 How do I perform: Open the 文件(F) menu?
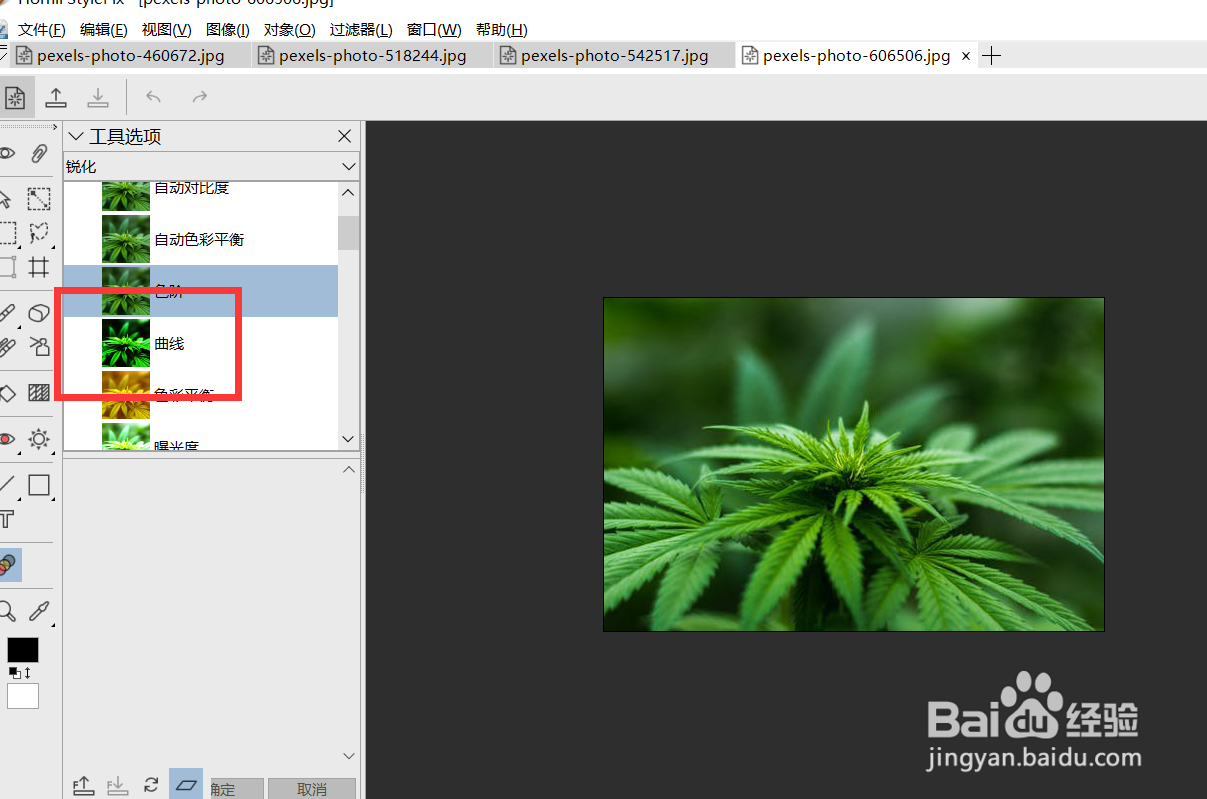point(42,30)
